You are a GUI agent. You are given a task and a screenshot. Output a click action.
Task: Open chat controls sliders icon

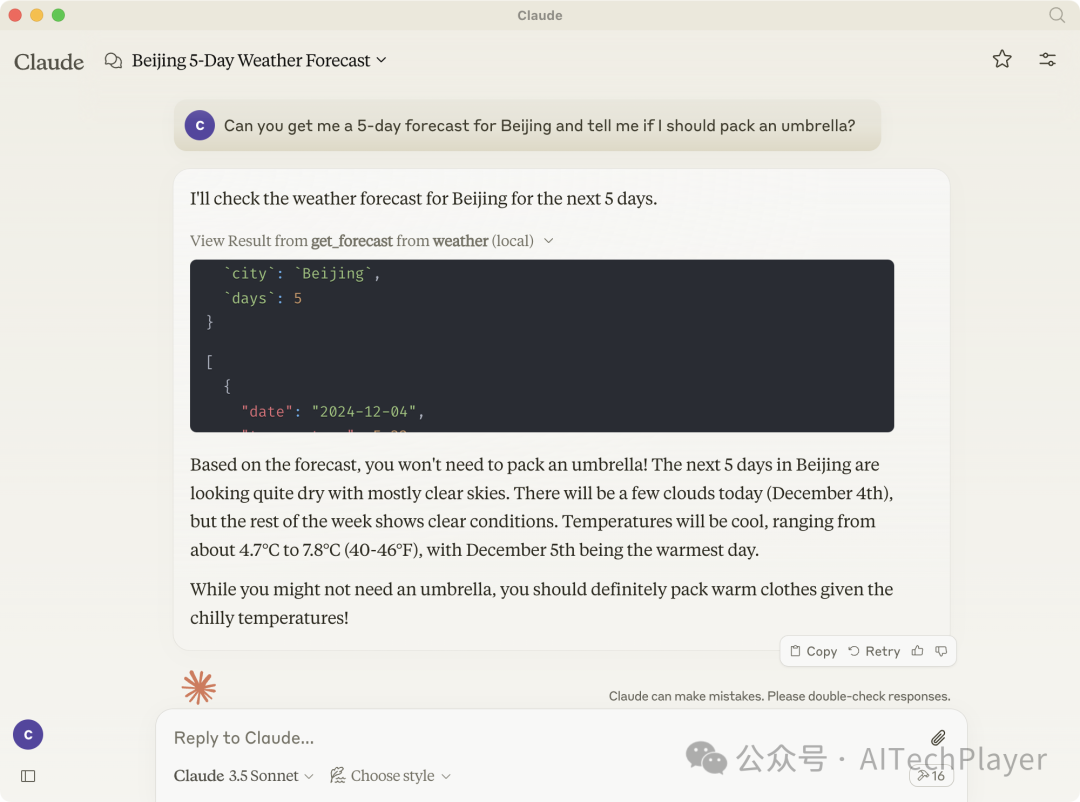[1047, 59]
